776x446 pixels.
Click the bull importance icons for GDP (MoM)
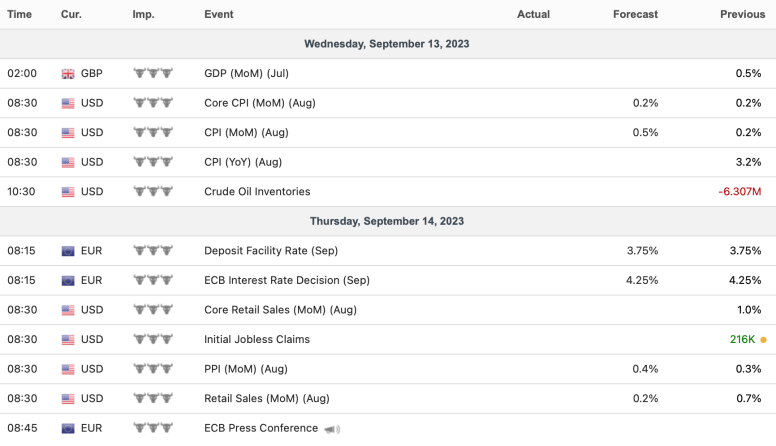[153, 73]
